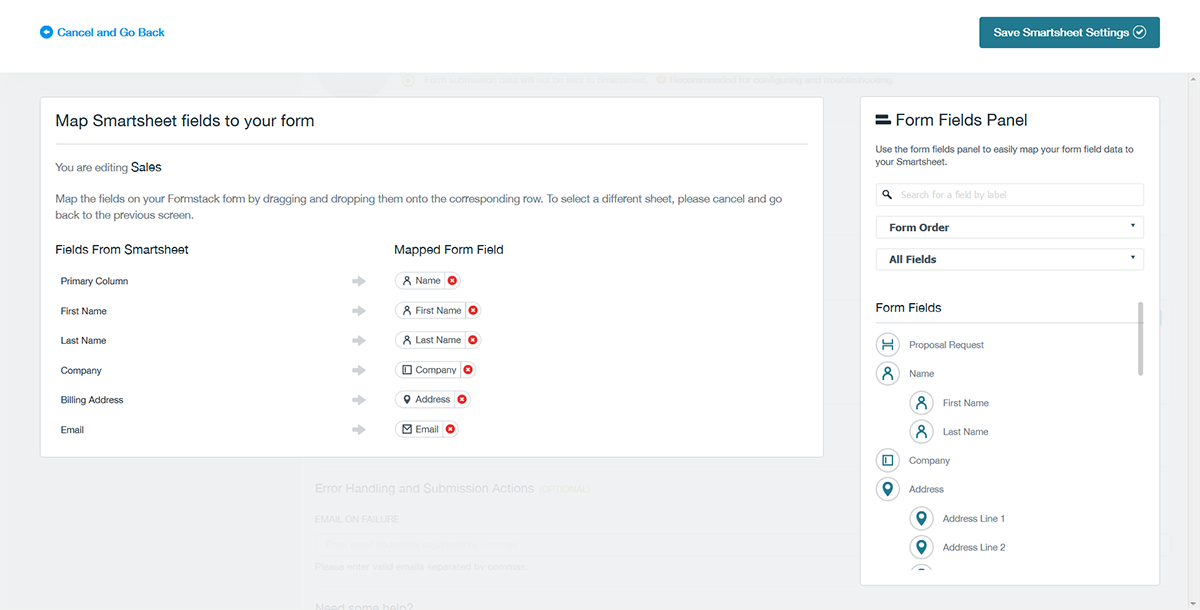Select Address label in Form Fields list
Screen dimensions: 1200x610
pyautogui.click(x=927, y=490)
